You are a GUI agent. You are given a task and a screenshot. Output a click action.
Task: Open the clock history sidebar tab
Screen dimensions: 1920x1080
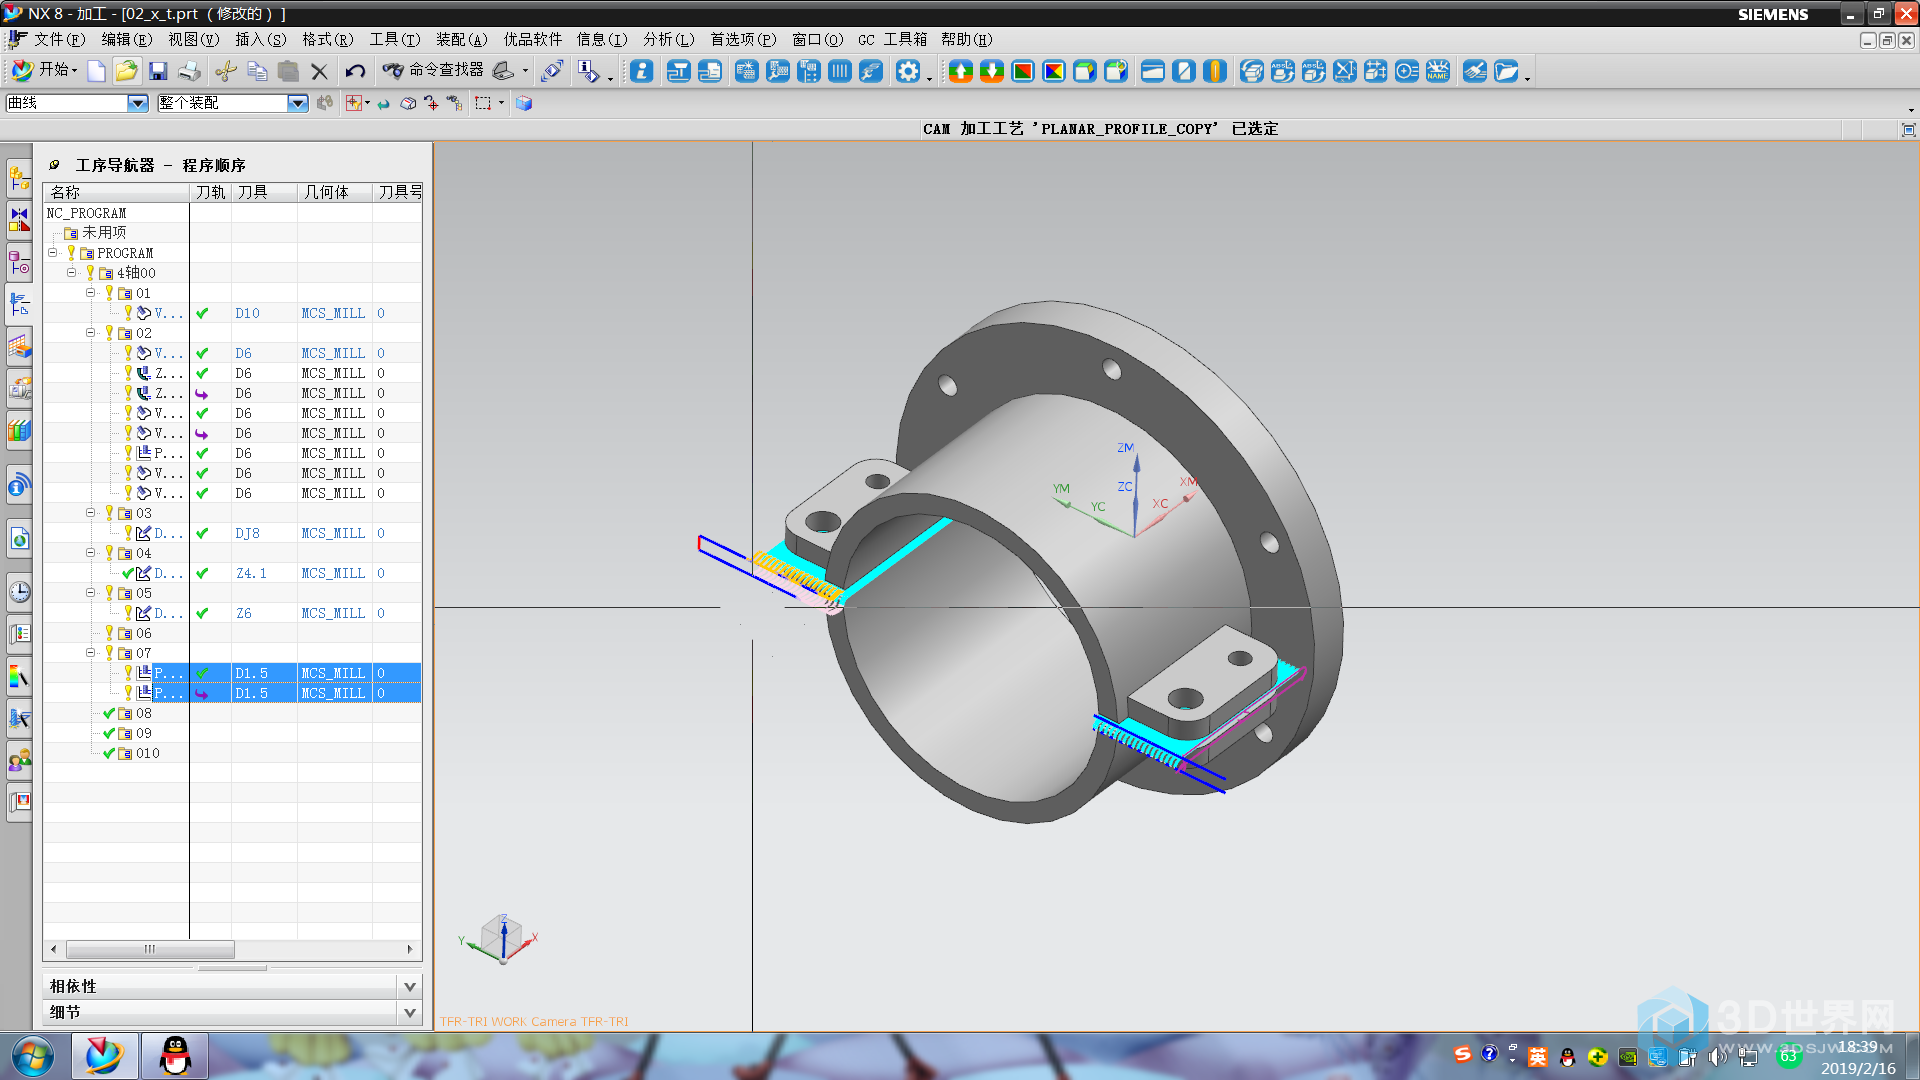tap(19, 592)
